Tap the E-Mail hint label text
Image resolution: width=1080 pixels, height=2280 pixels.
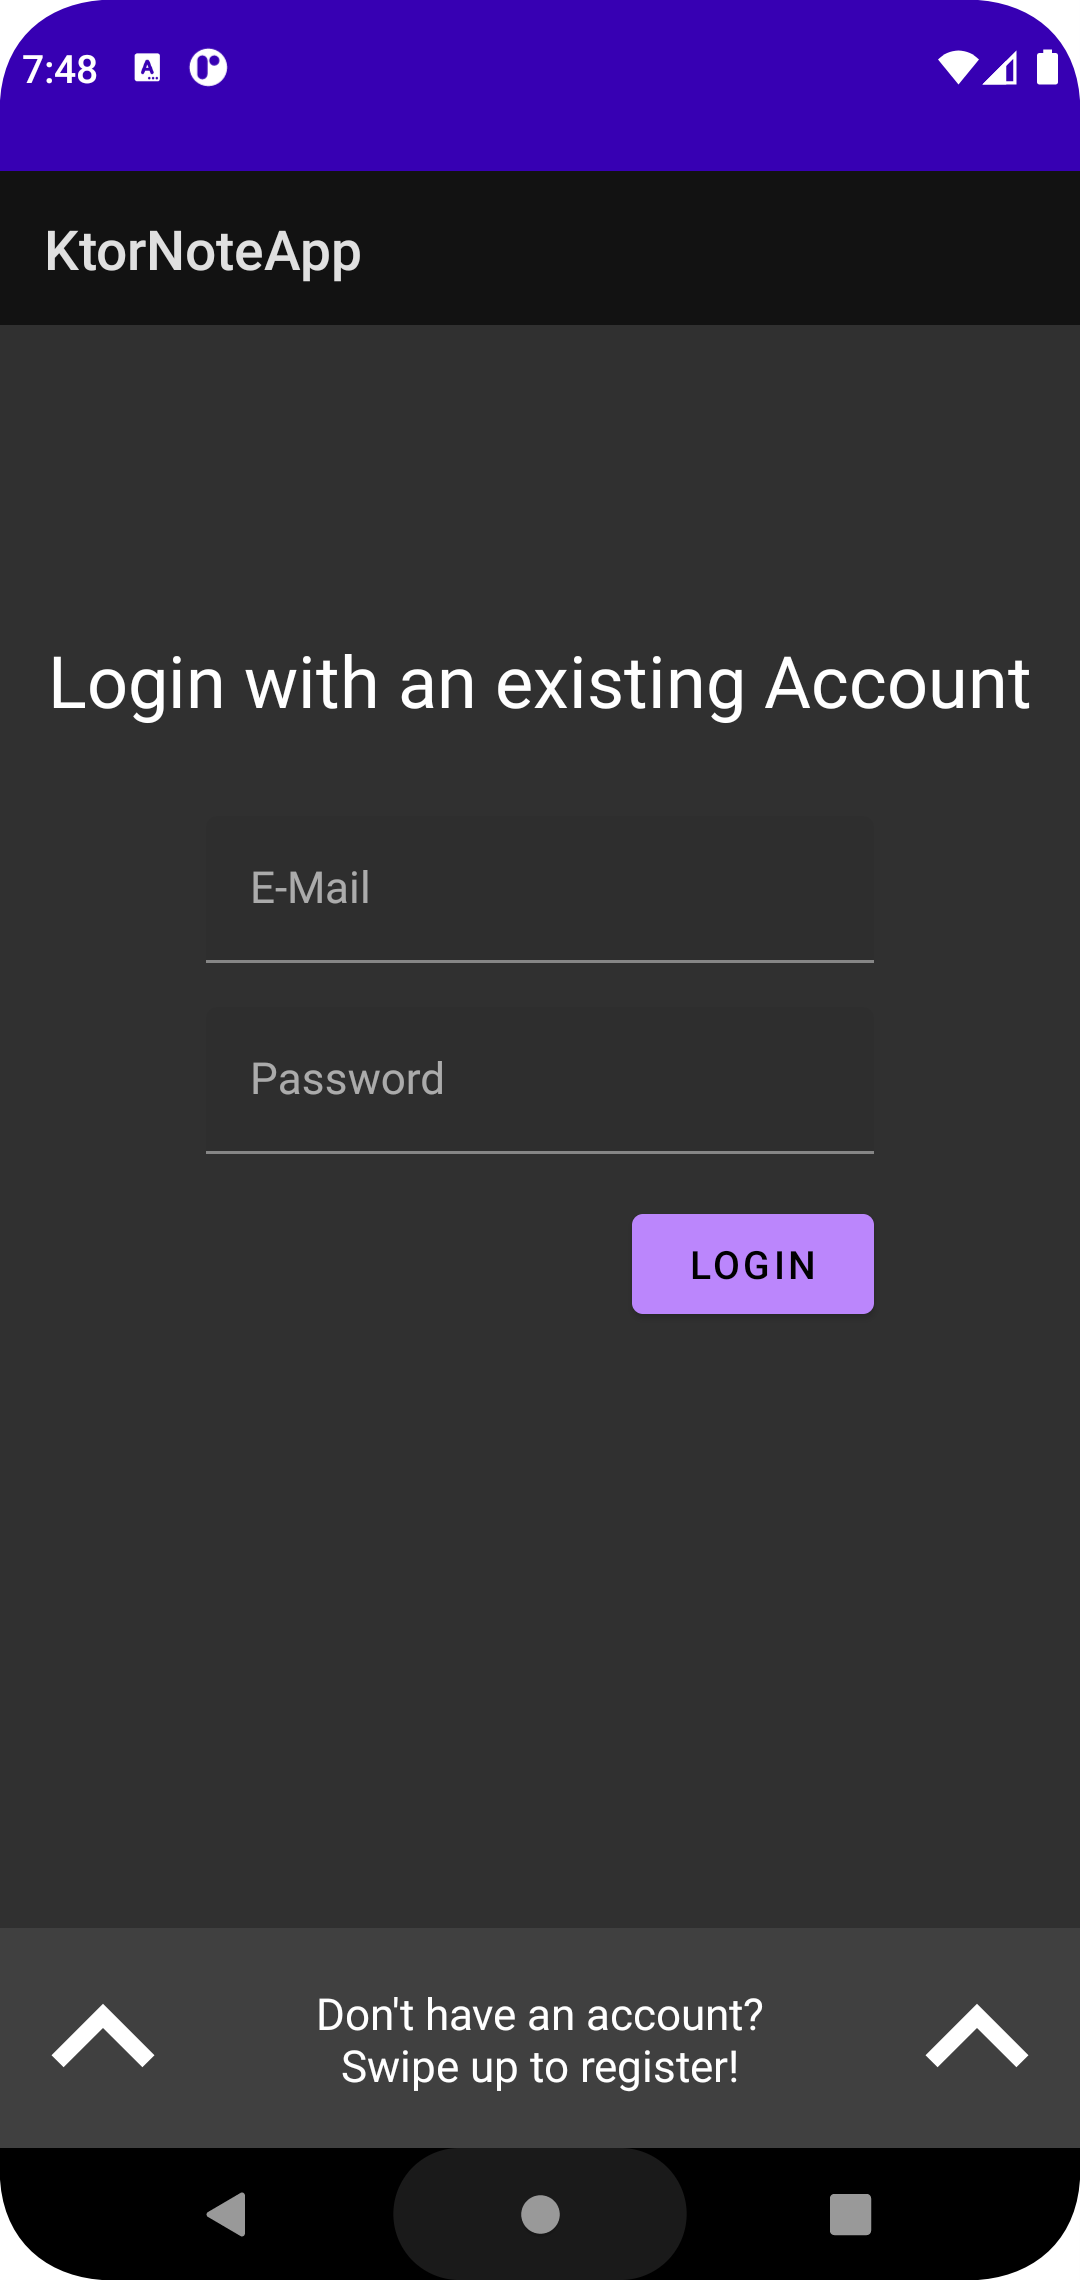(310, 888)
